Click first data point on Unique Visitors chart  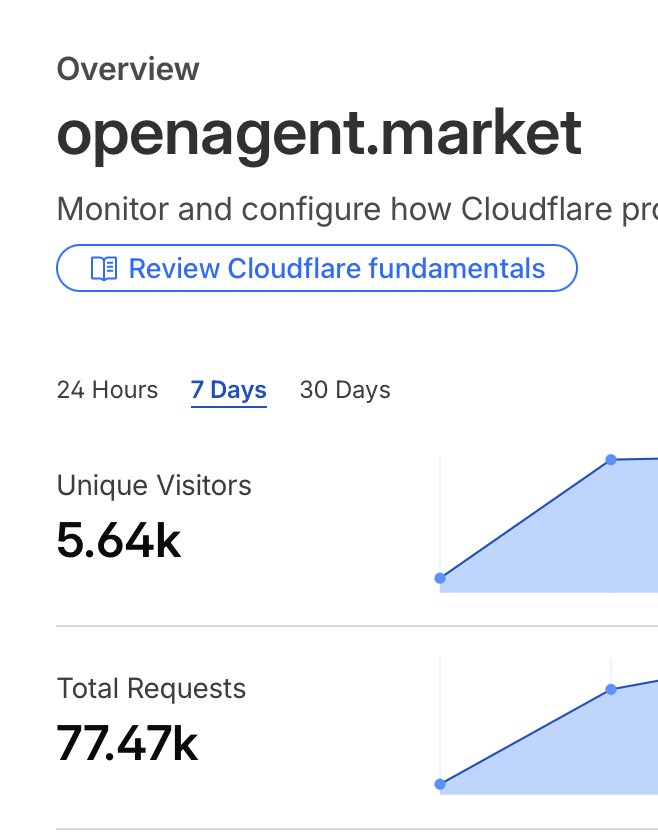[x=440, y=578]
